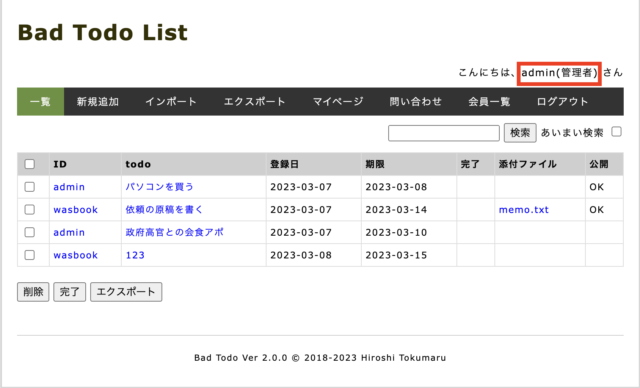Open the 新規追加 menu item

(x=98, y=102)
